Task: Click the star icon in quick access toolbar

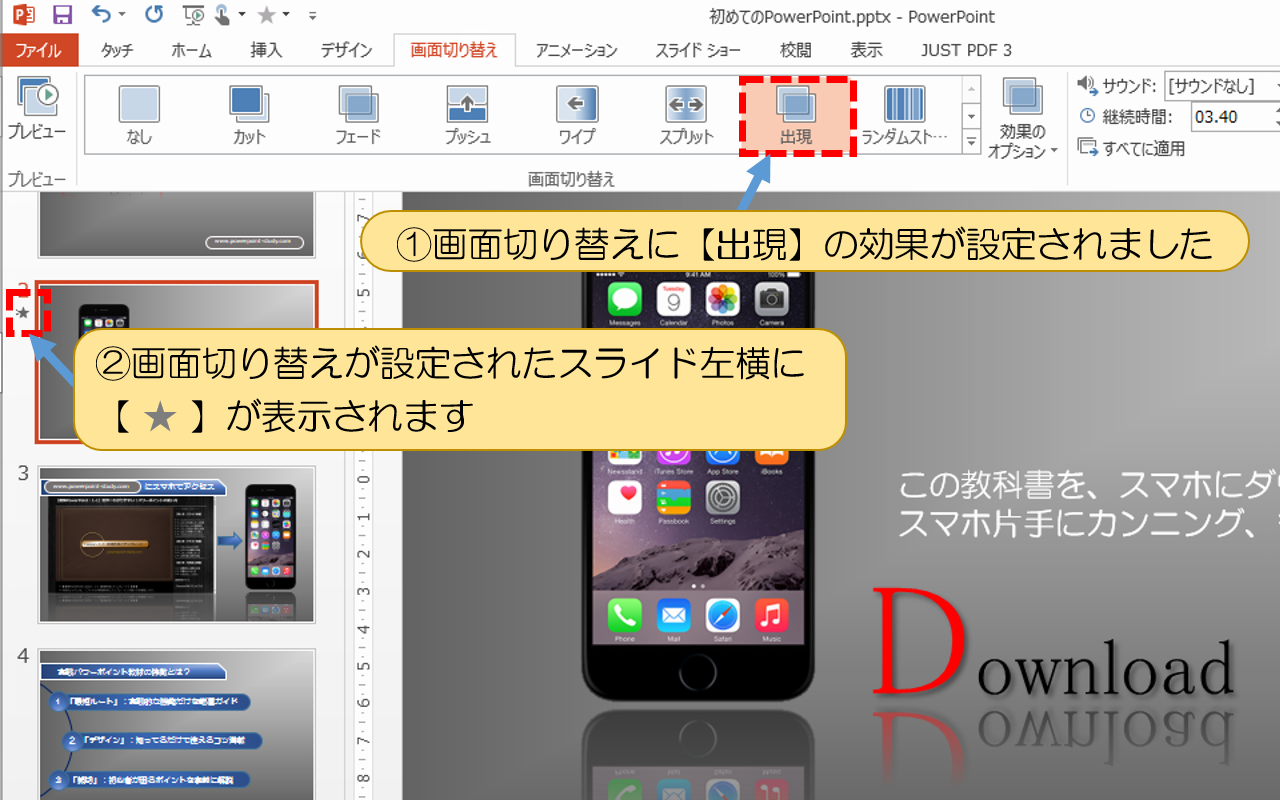Action: (267, 15)
